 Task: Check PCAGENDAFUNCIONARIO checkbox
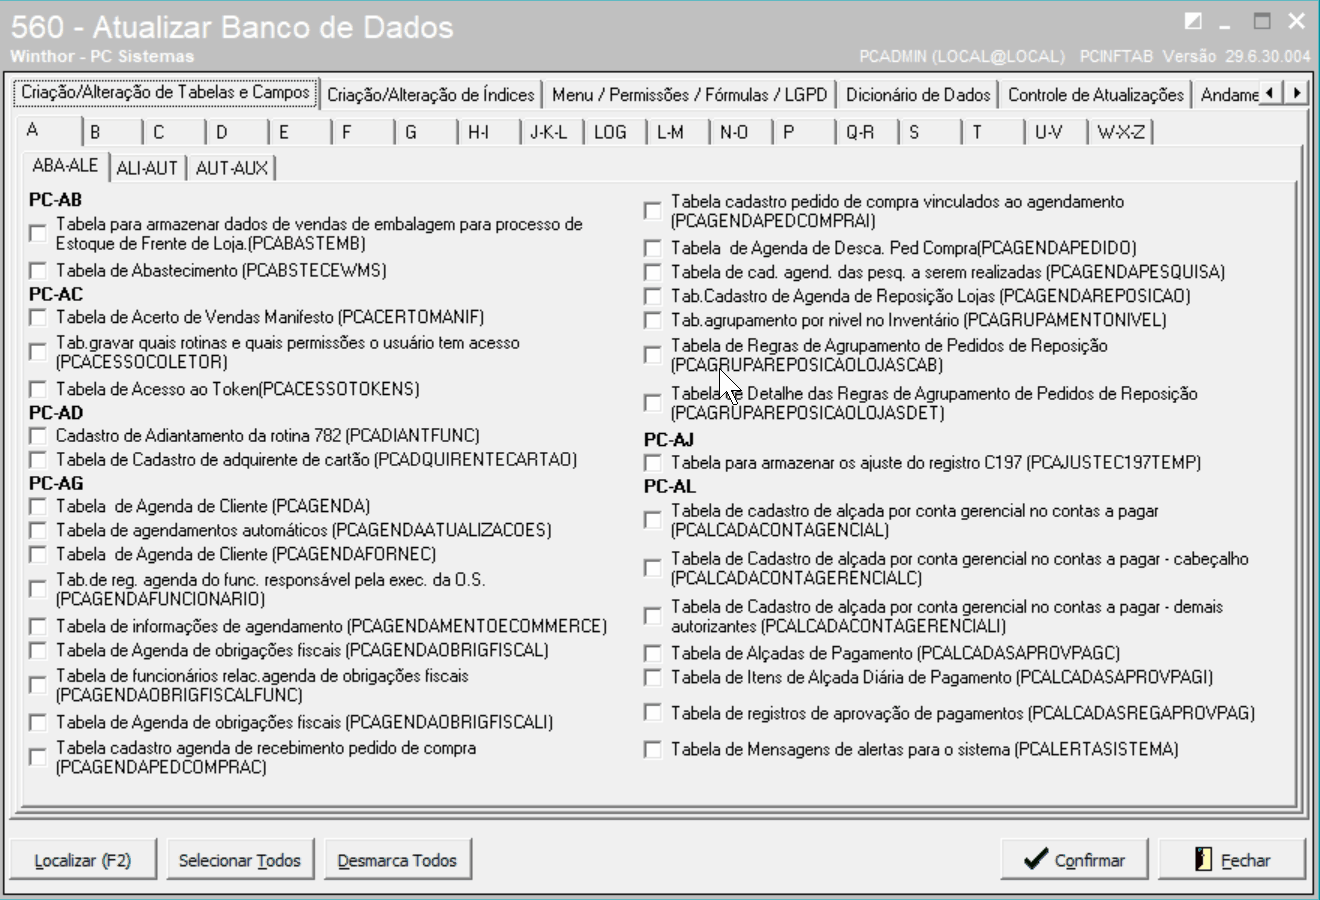pos(38,589)
